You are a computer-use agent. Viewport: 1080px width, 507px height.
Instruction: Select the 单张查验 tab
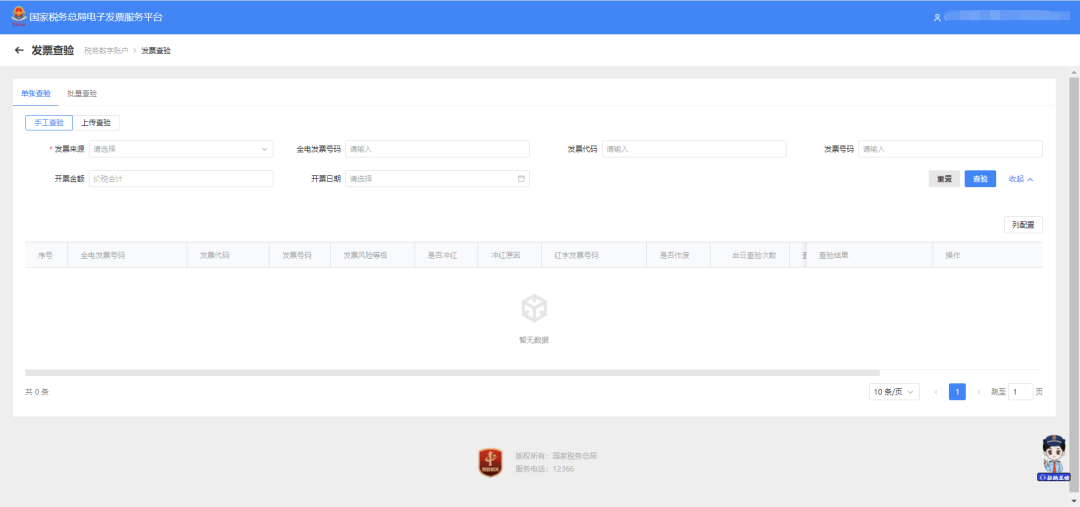tap(36, 93)
